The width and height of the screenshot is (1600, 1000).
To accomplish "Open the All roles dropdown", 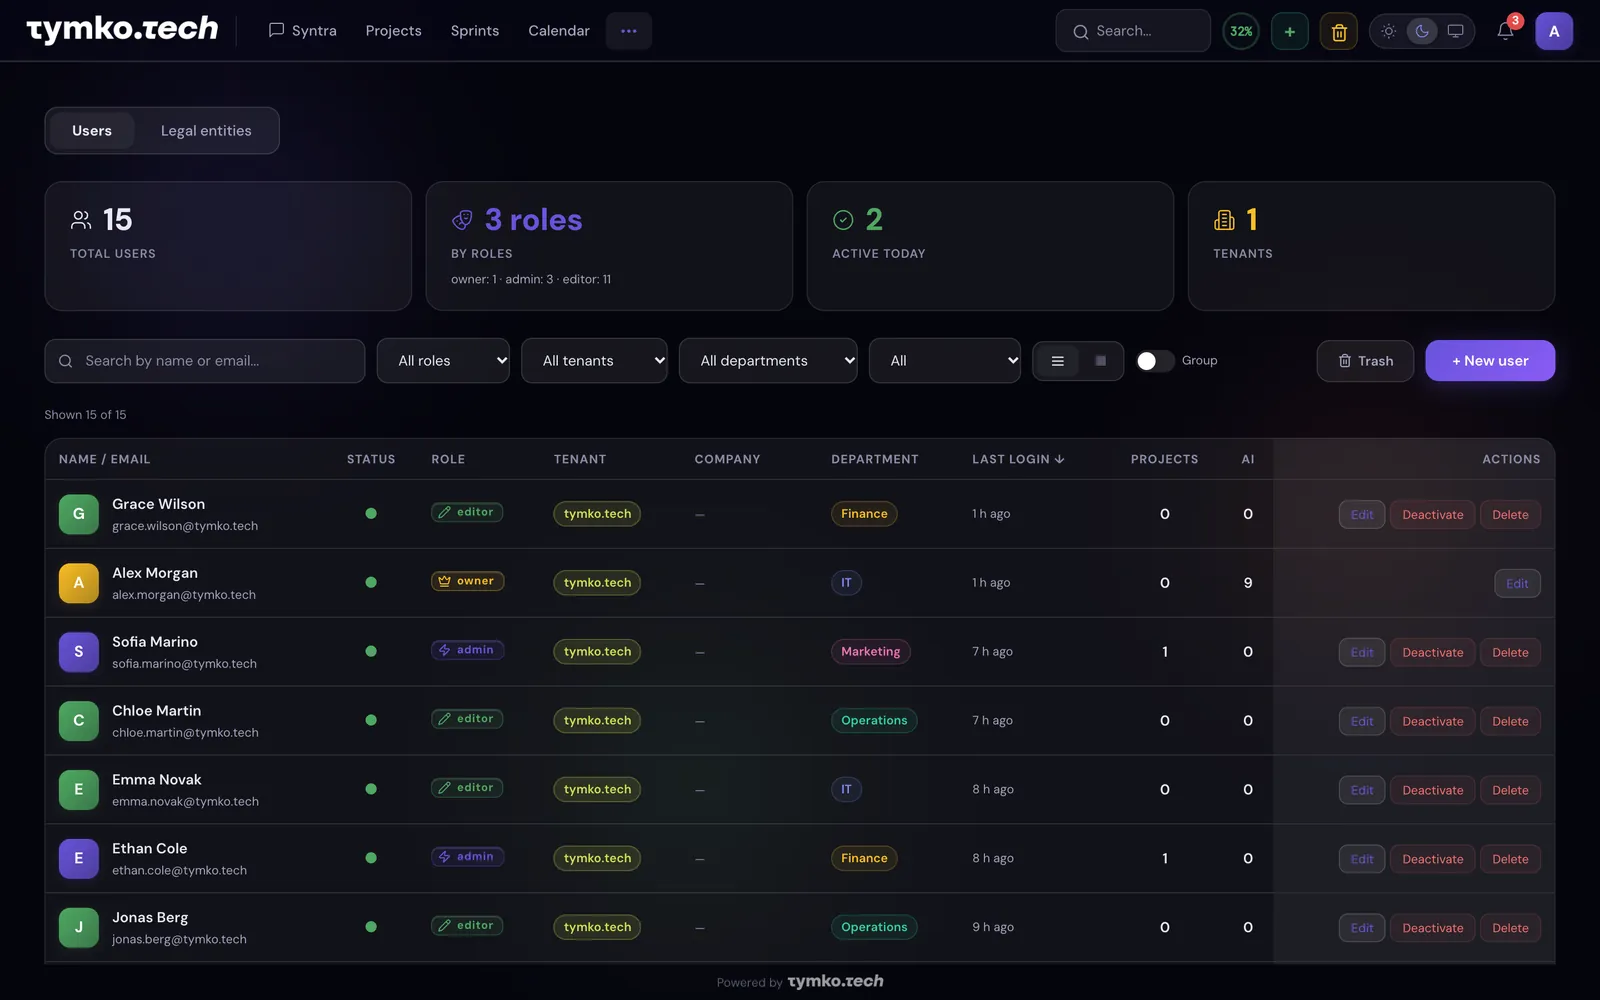I will click(443, 361).
